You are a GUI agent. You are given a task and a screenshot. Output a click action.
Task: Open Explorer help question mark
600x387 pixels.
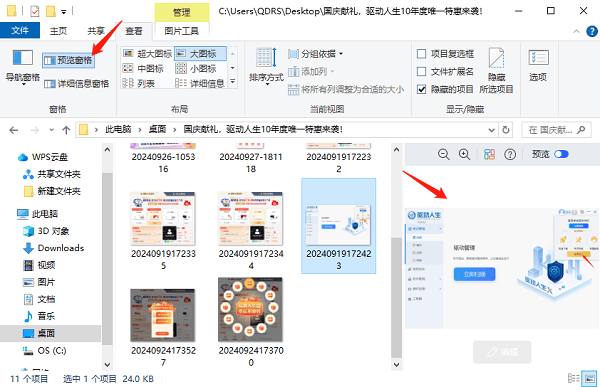[x=592, y=31]
